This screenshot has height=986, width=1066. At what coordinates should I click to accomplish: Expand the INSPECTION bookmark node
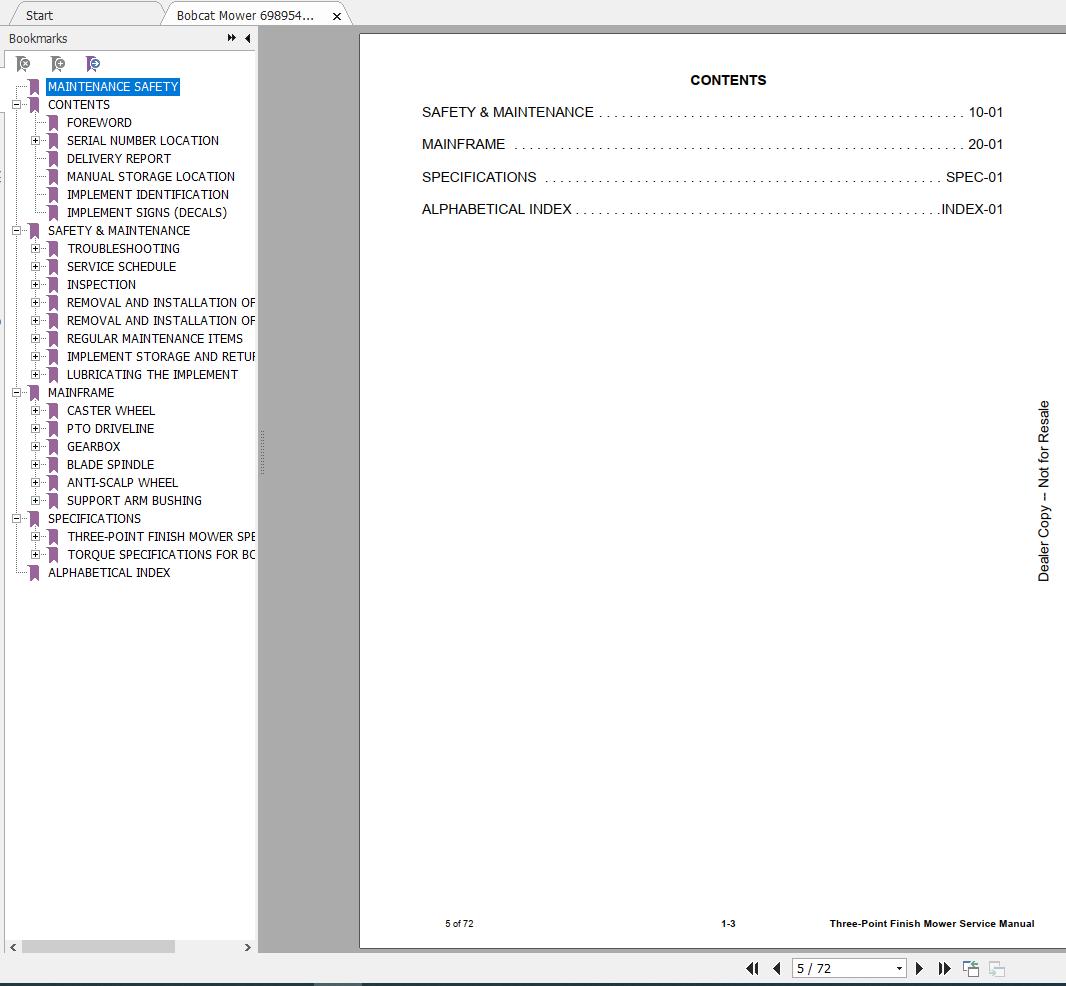click(x=35, y=285)
